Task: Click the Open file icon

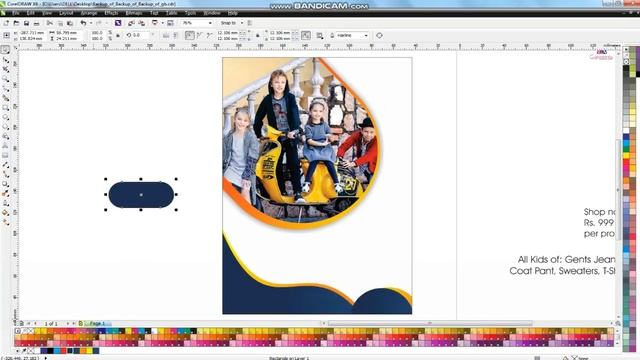Action: pos(16,23)
